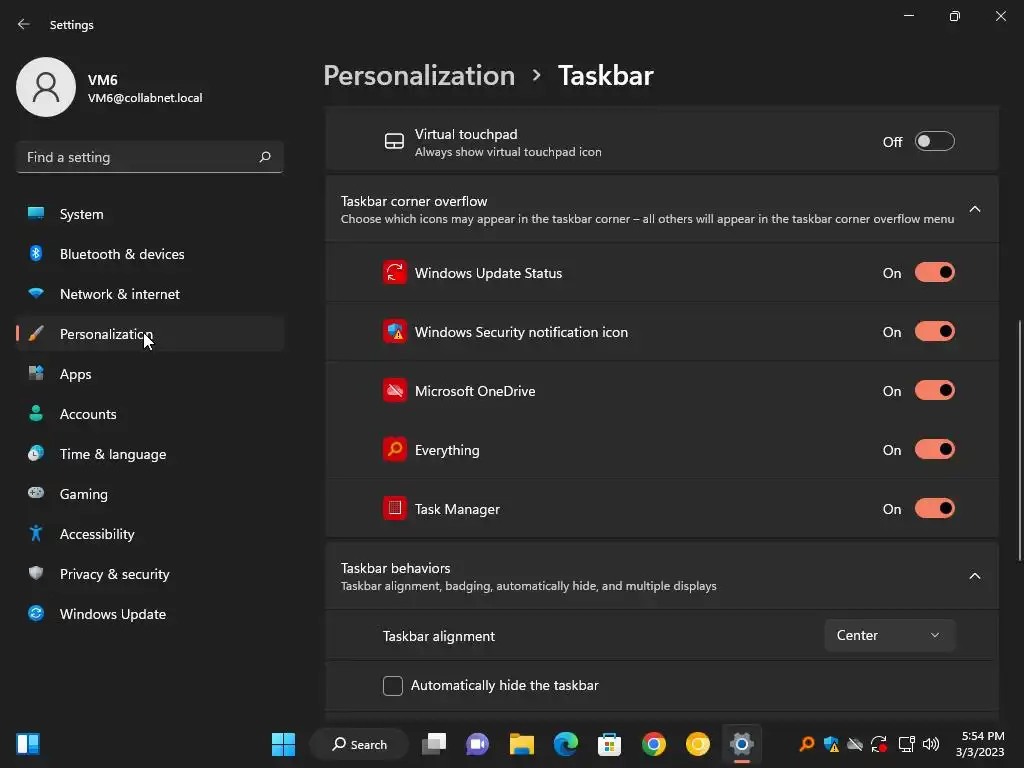Open Task View from the taskbar
This screenshot has width=1024, height=768.
[x=434, y=744]
